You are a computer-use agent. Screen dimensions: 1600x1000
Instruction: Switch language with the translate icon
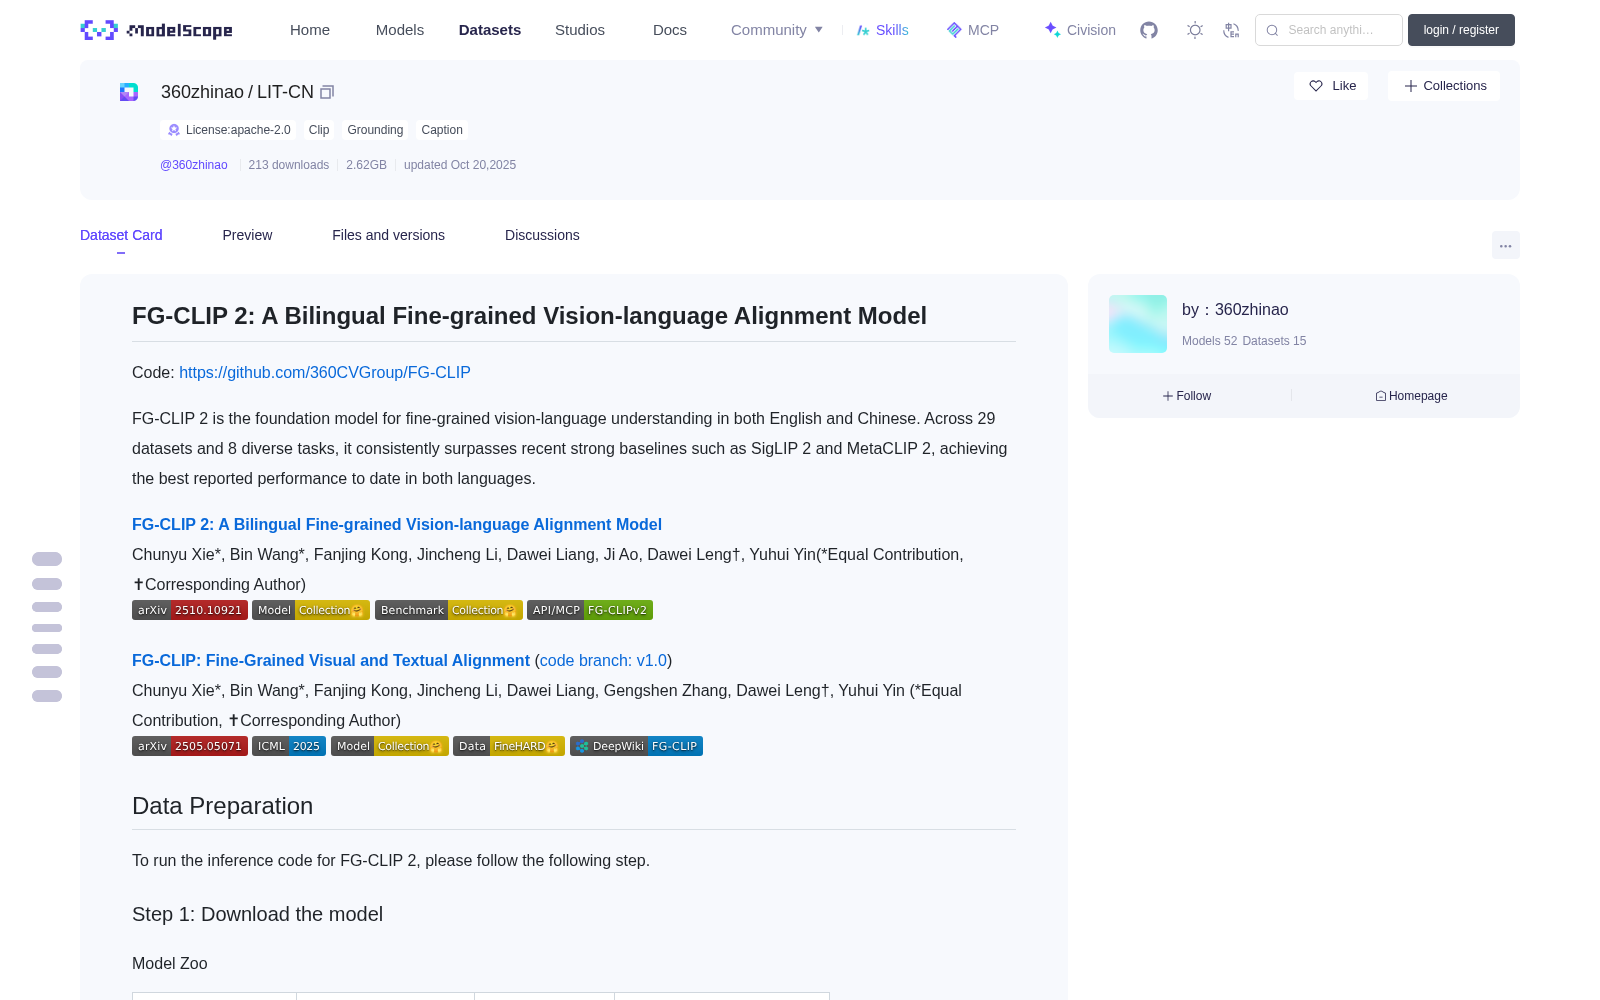(1231, 30)
